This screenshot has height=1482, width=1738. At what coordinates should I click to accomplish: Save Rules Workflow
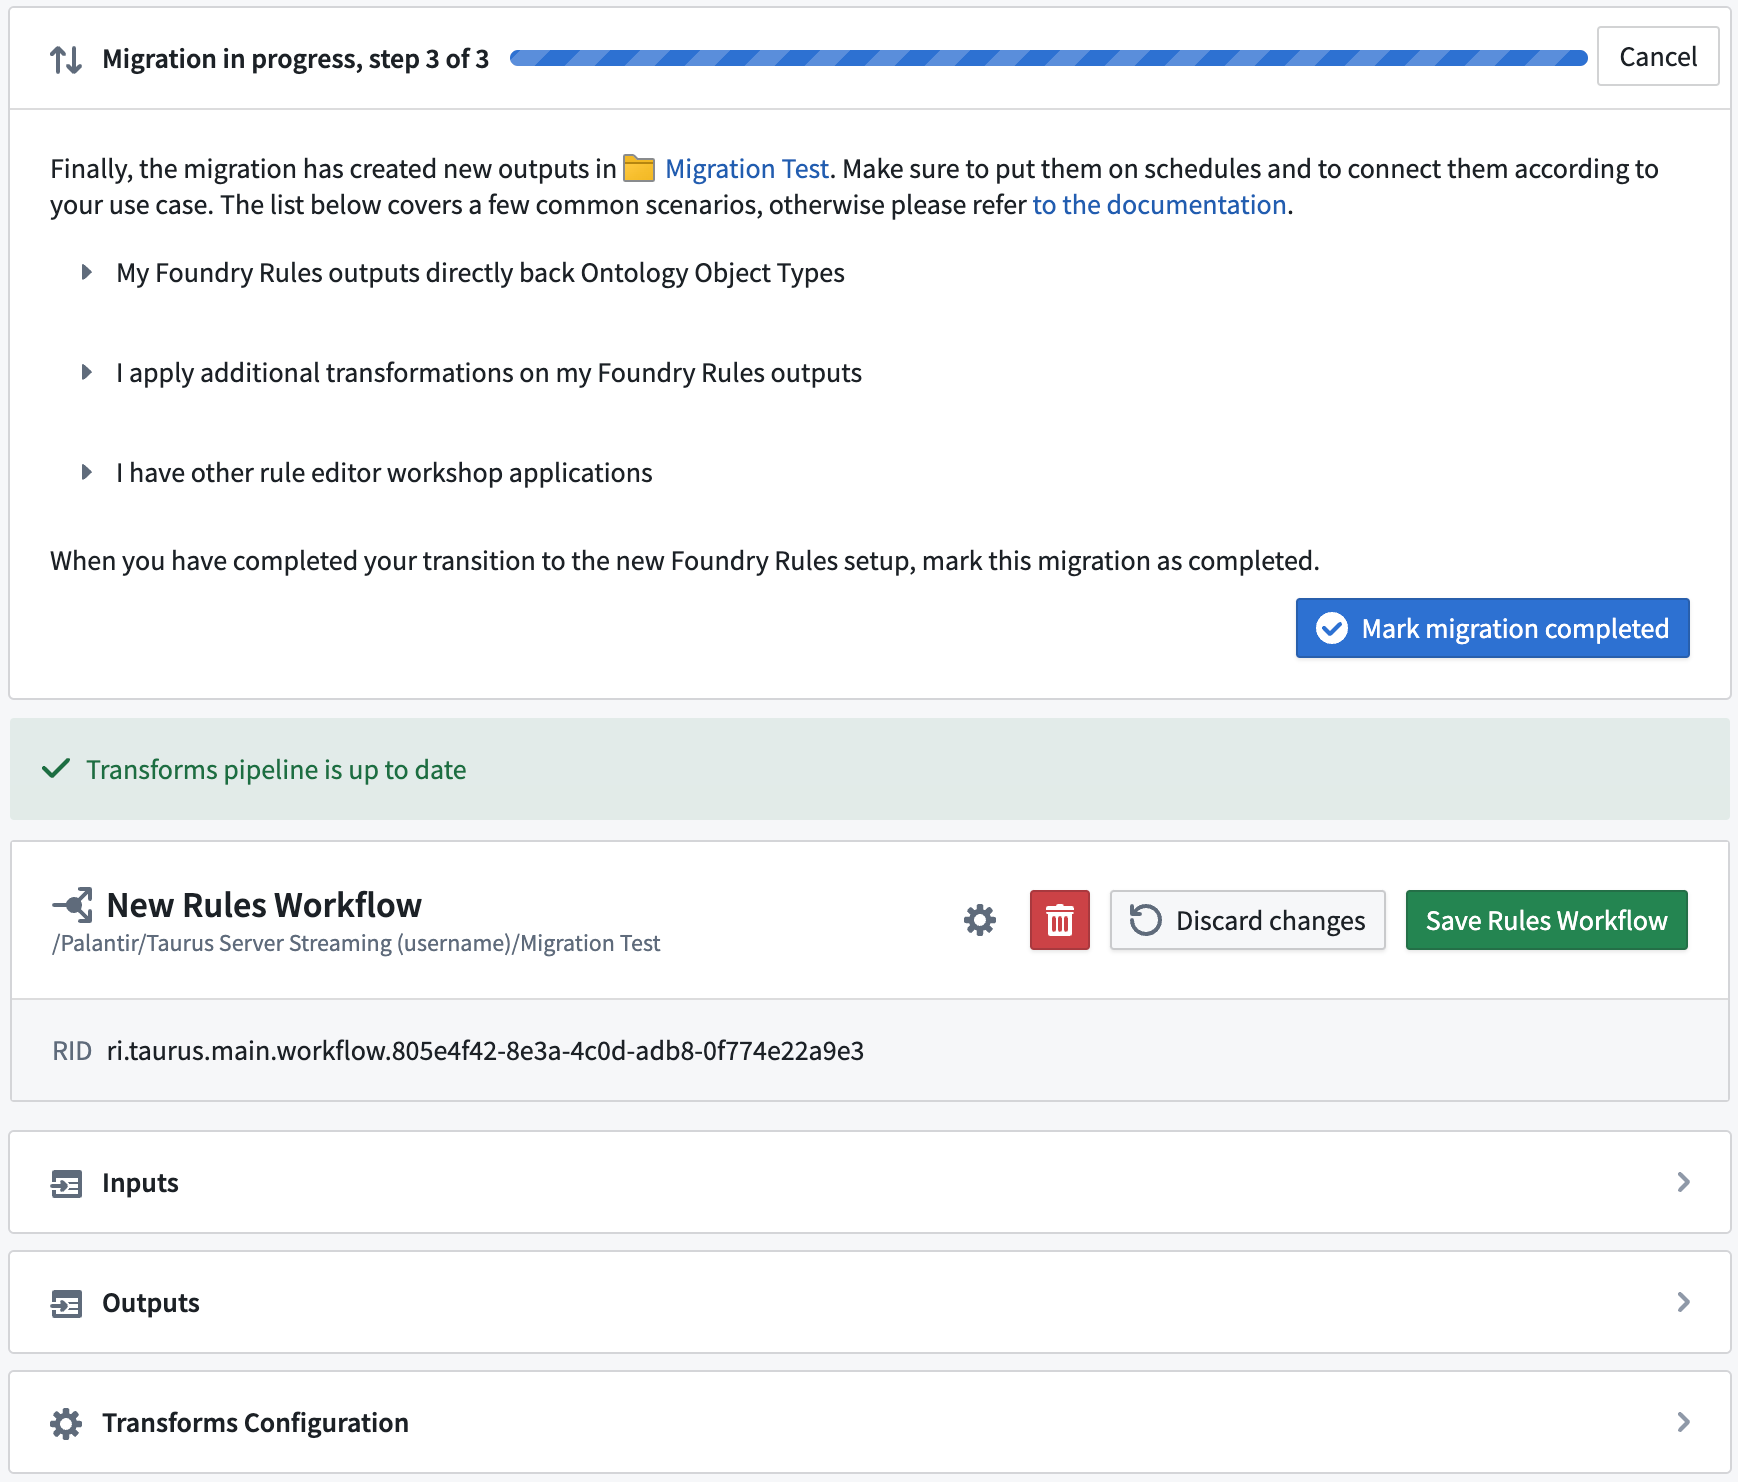[1547, 920]
